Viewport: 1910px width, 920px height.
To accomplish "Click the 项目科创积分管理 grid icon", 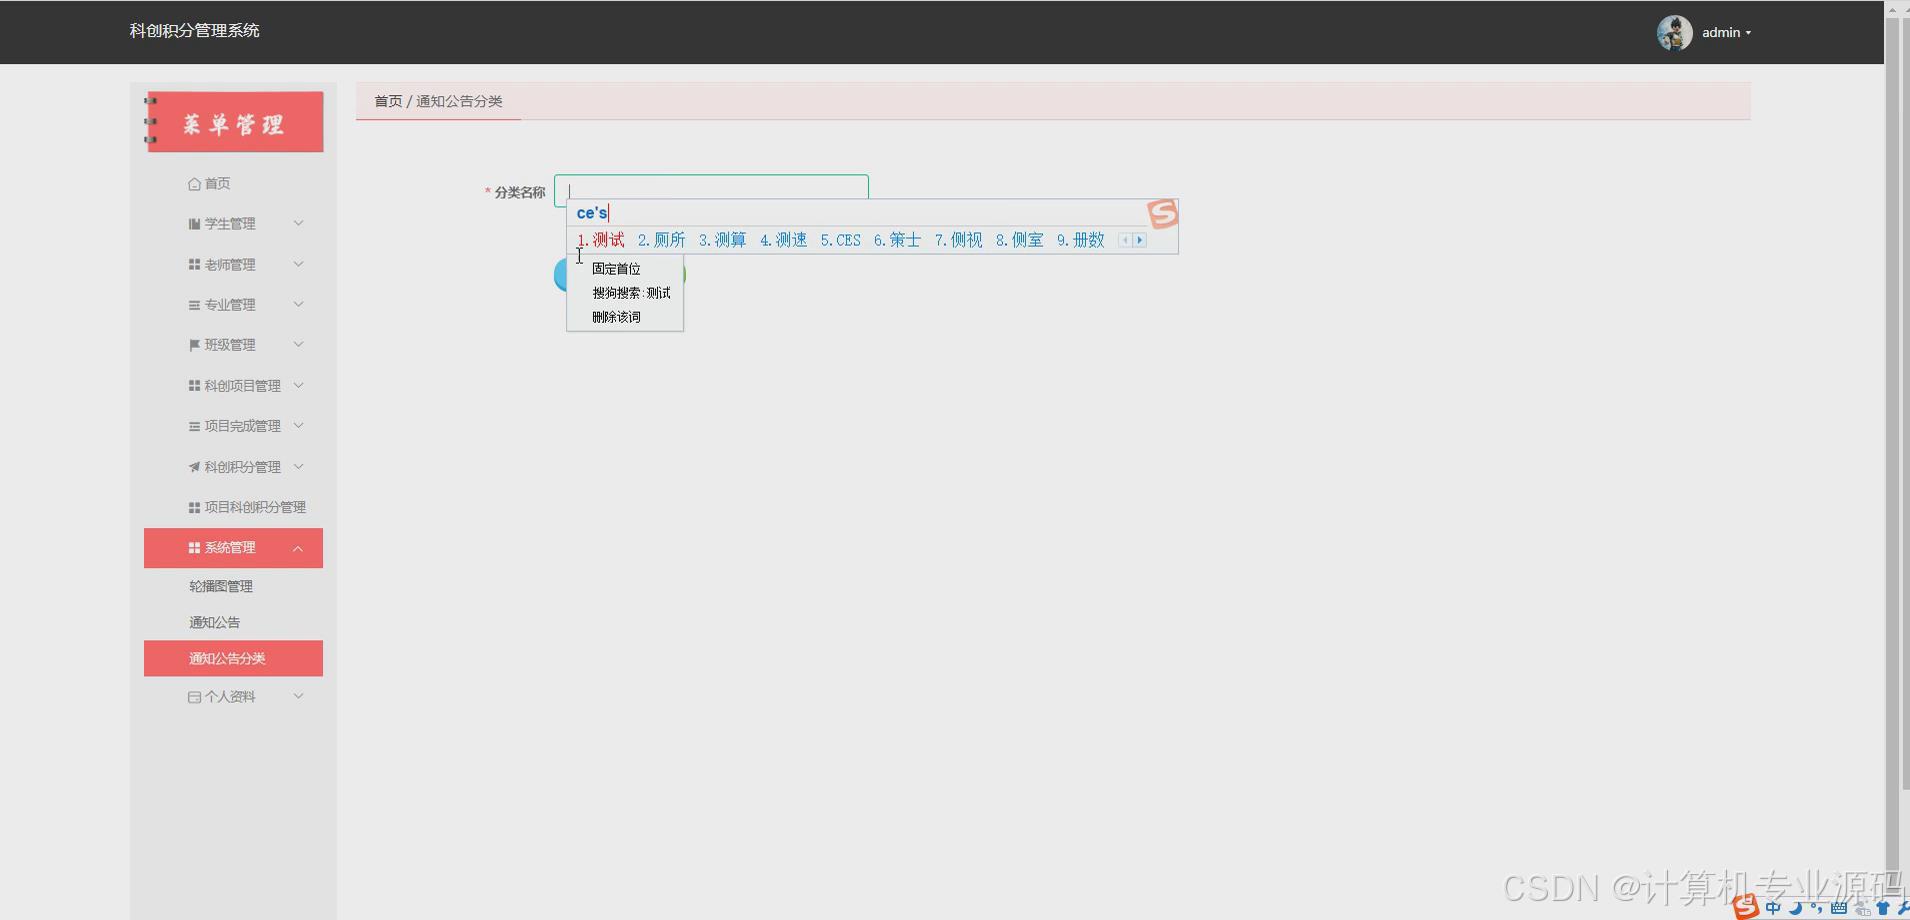I will click(x=194, y=508).
